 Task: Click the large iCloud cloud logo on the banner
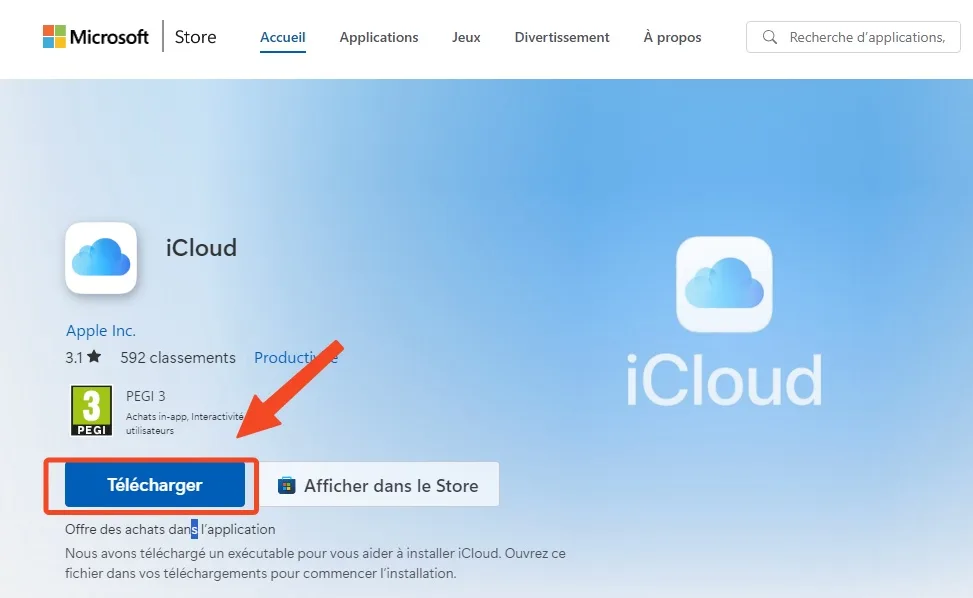click(x=724, y=285)
